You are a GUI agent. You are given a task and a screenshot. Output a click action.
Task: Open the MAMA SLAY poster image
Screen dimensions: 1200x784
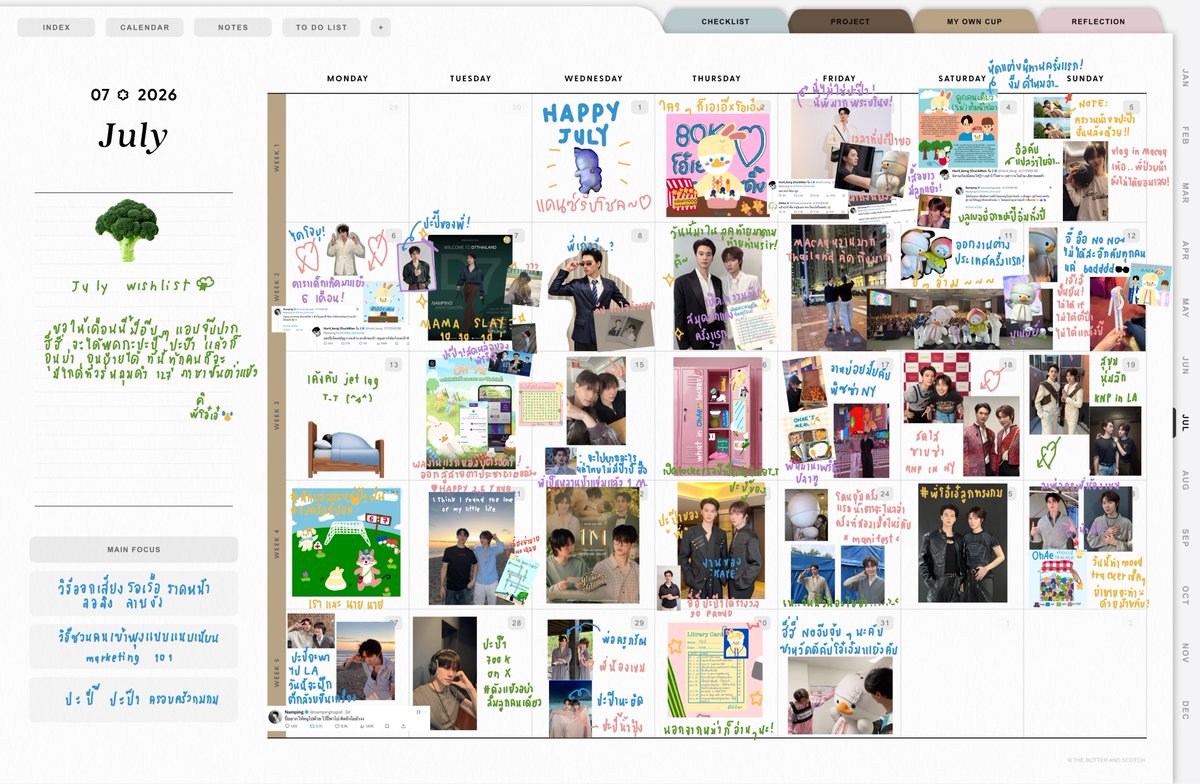(x=470, y=289)
